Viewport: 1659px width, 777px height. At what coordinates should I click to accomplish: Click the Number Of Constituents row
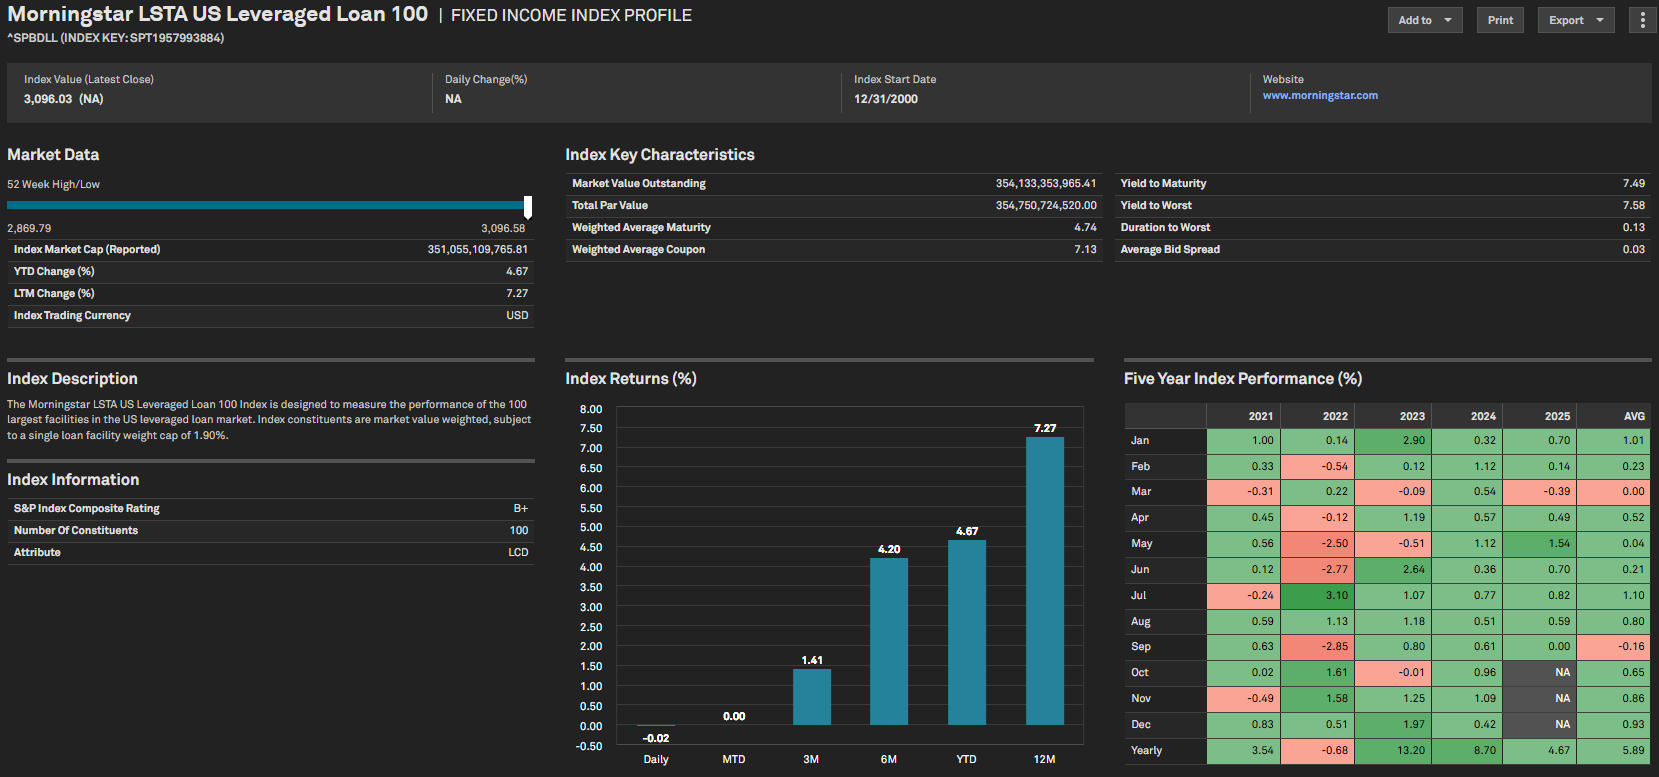pyautogui.click(x=270, y=531)
